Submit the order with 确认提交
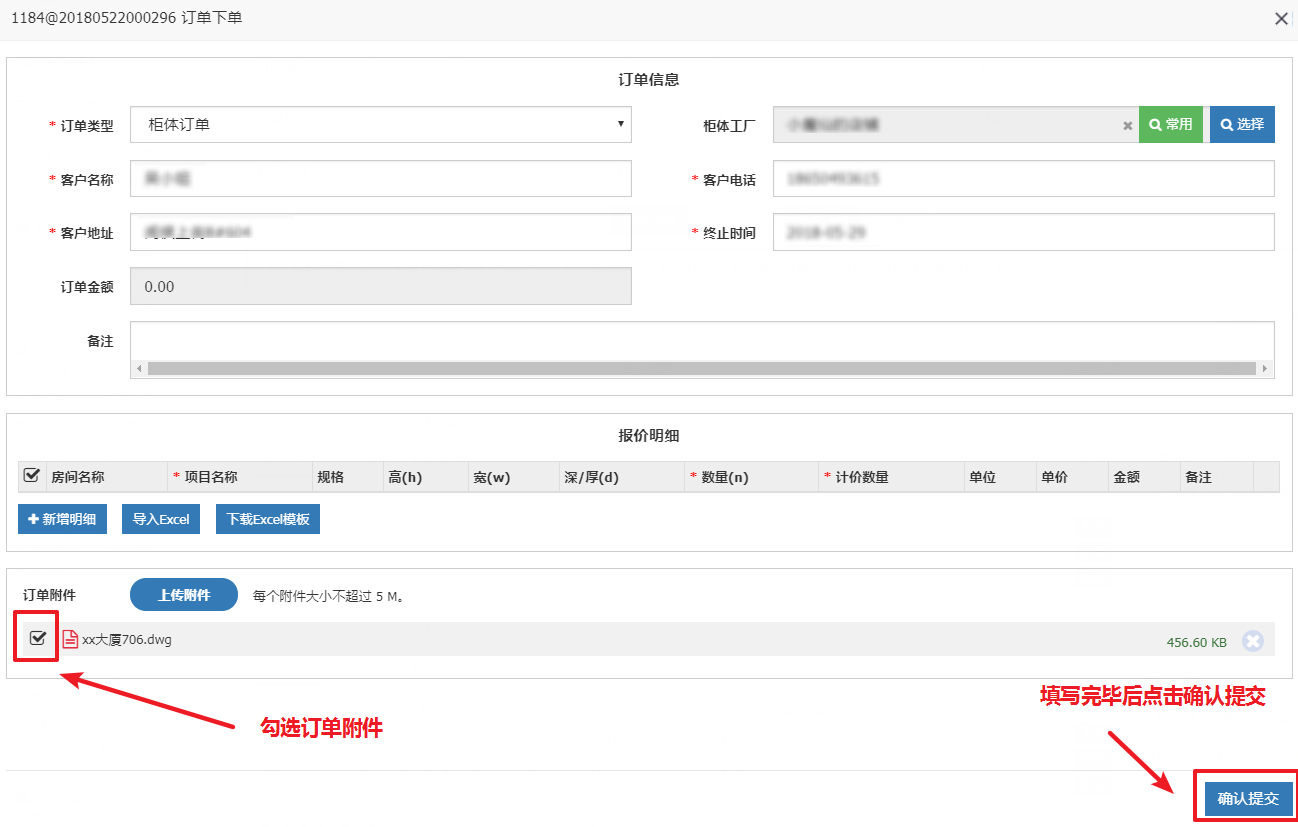Screen dimensions: 1298x827 click(x=1248, y=799)
